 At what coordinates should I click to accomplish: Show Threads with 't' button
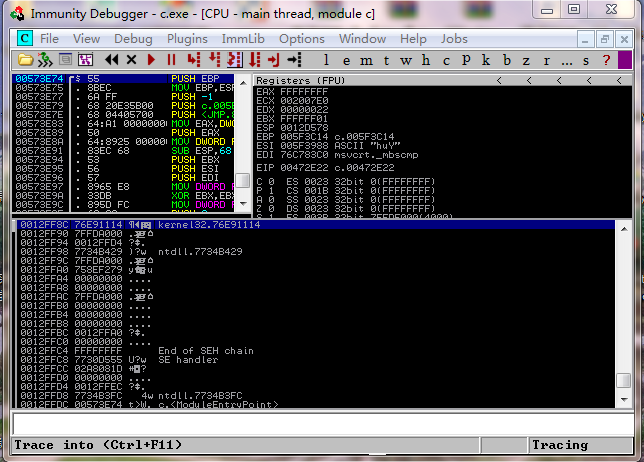click(386, 61)
